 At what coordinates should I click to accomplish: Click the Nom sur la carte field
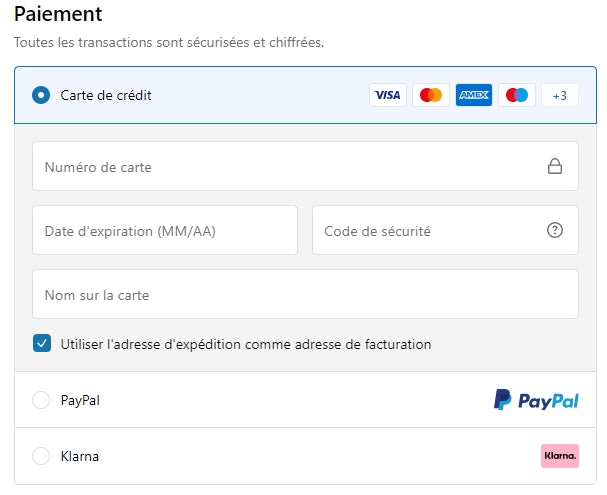pyautogui.click(x=305, y=295)
